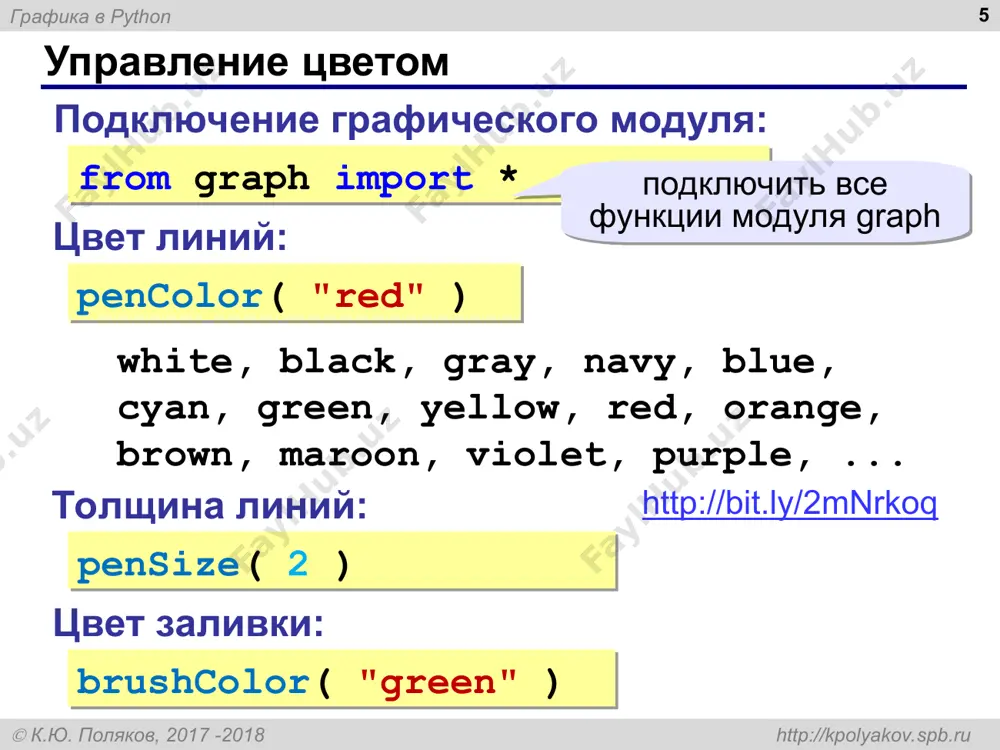Viewport: 1000px width, 750px height.
Task: Click the heading 'Толщина линий:'
Action: [x=210, y=506]
